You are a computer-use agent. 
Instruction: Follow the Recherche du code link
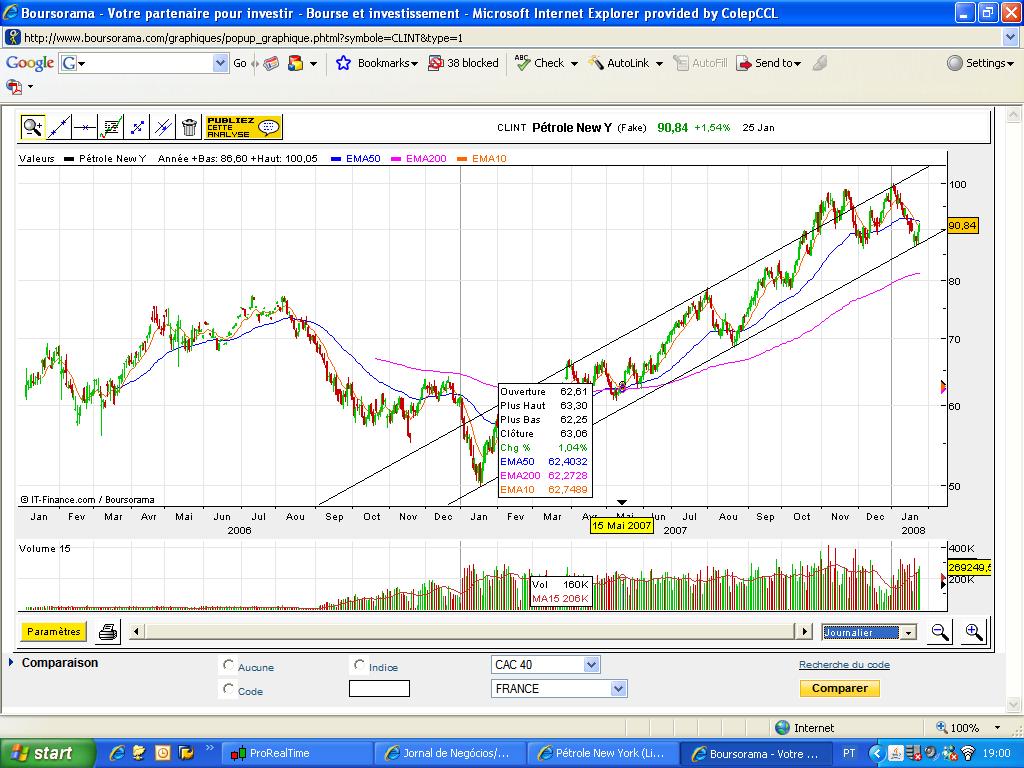844,665
